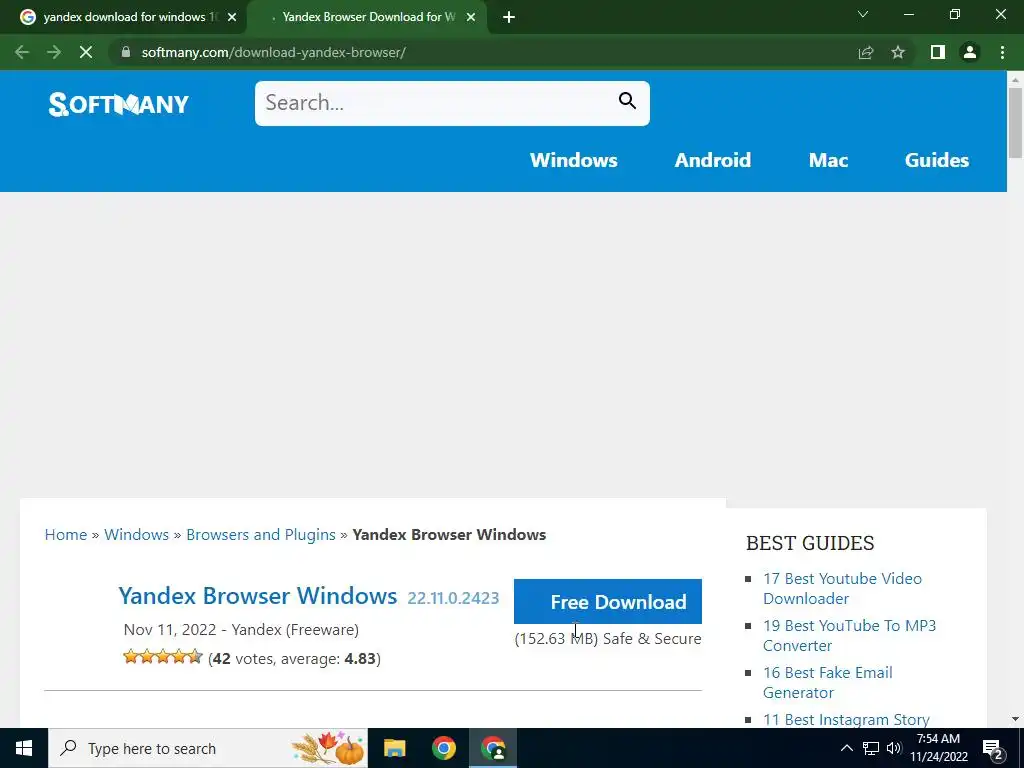Open the Chrome profile icon
Viewport: 1024px width, 768px height.
(x=970, y=52)
